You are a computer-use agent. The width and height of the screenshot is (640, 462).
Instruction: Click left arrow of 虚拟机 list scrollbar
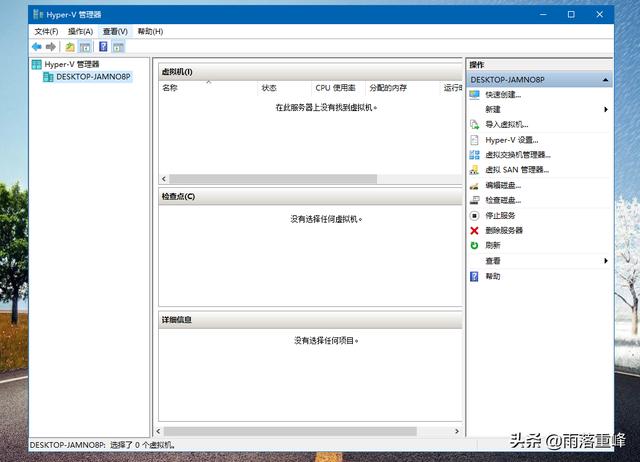point(164,179)
